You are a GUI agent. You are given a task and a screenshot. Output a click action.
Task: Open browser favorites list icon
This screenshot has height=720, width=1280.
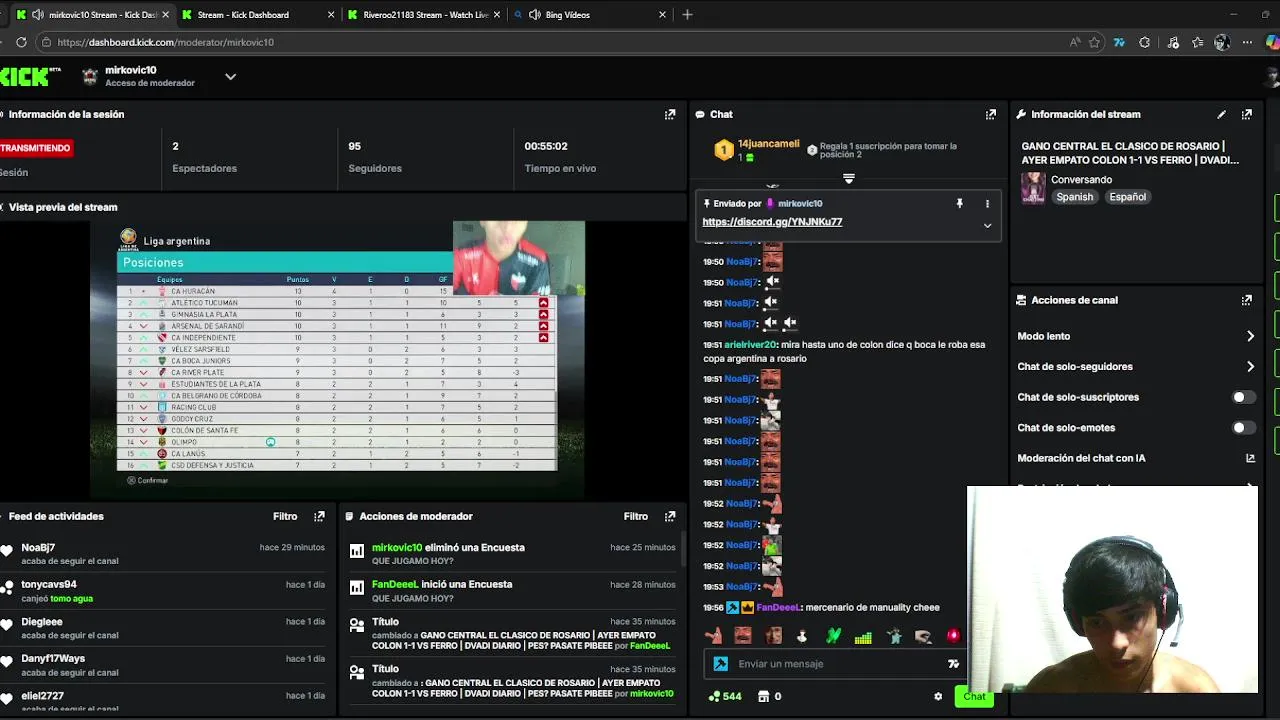pyautogui.click(x=1197, y=42)
